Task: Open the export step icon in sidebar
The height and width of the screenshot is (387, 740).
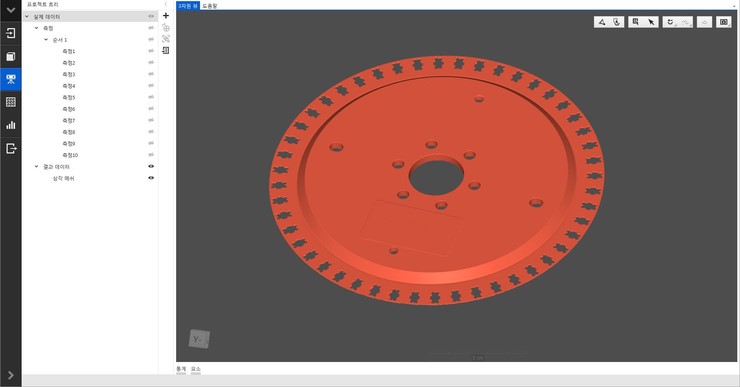Action: tap(10, 149)
